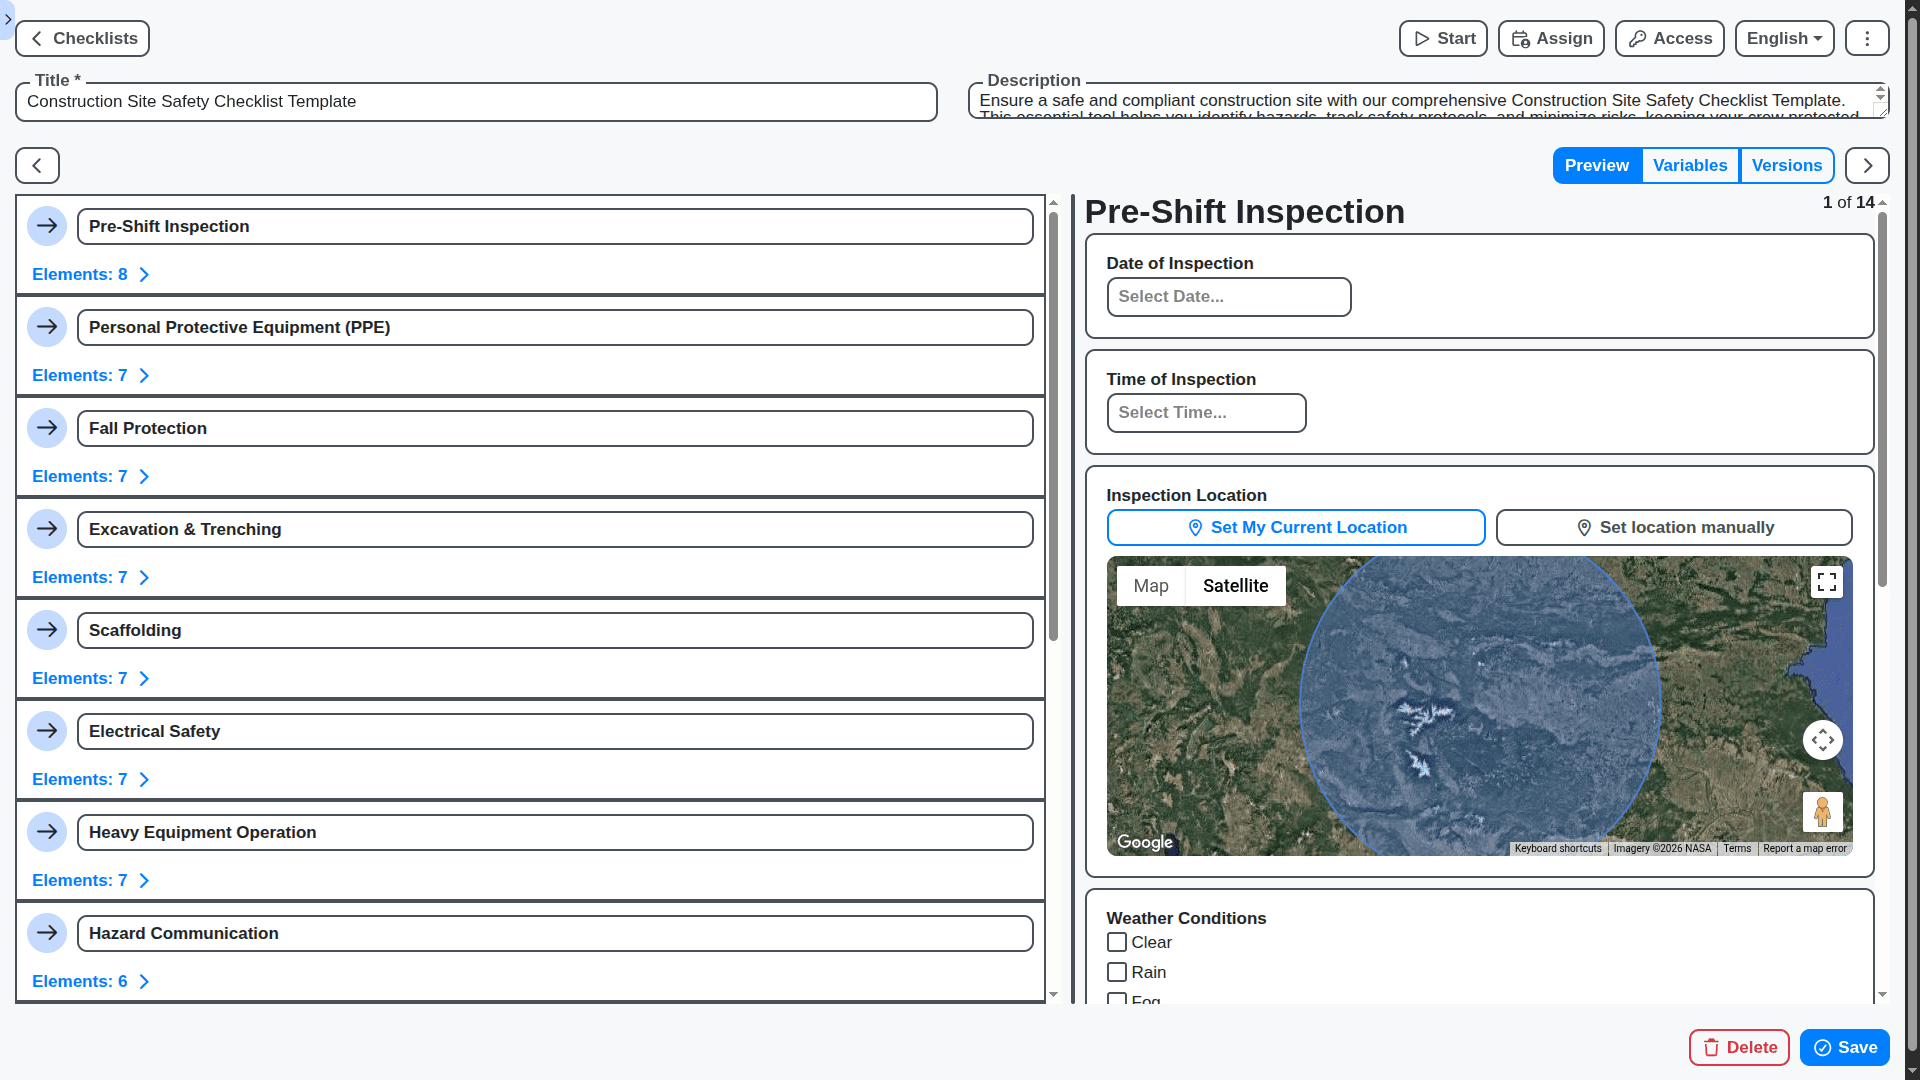
Task: Expand Elements: 6 under Hazard Communication
Action: pyautogui.click(x=90, y=982)
